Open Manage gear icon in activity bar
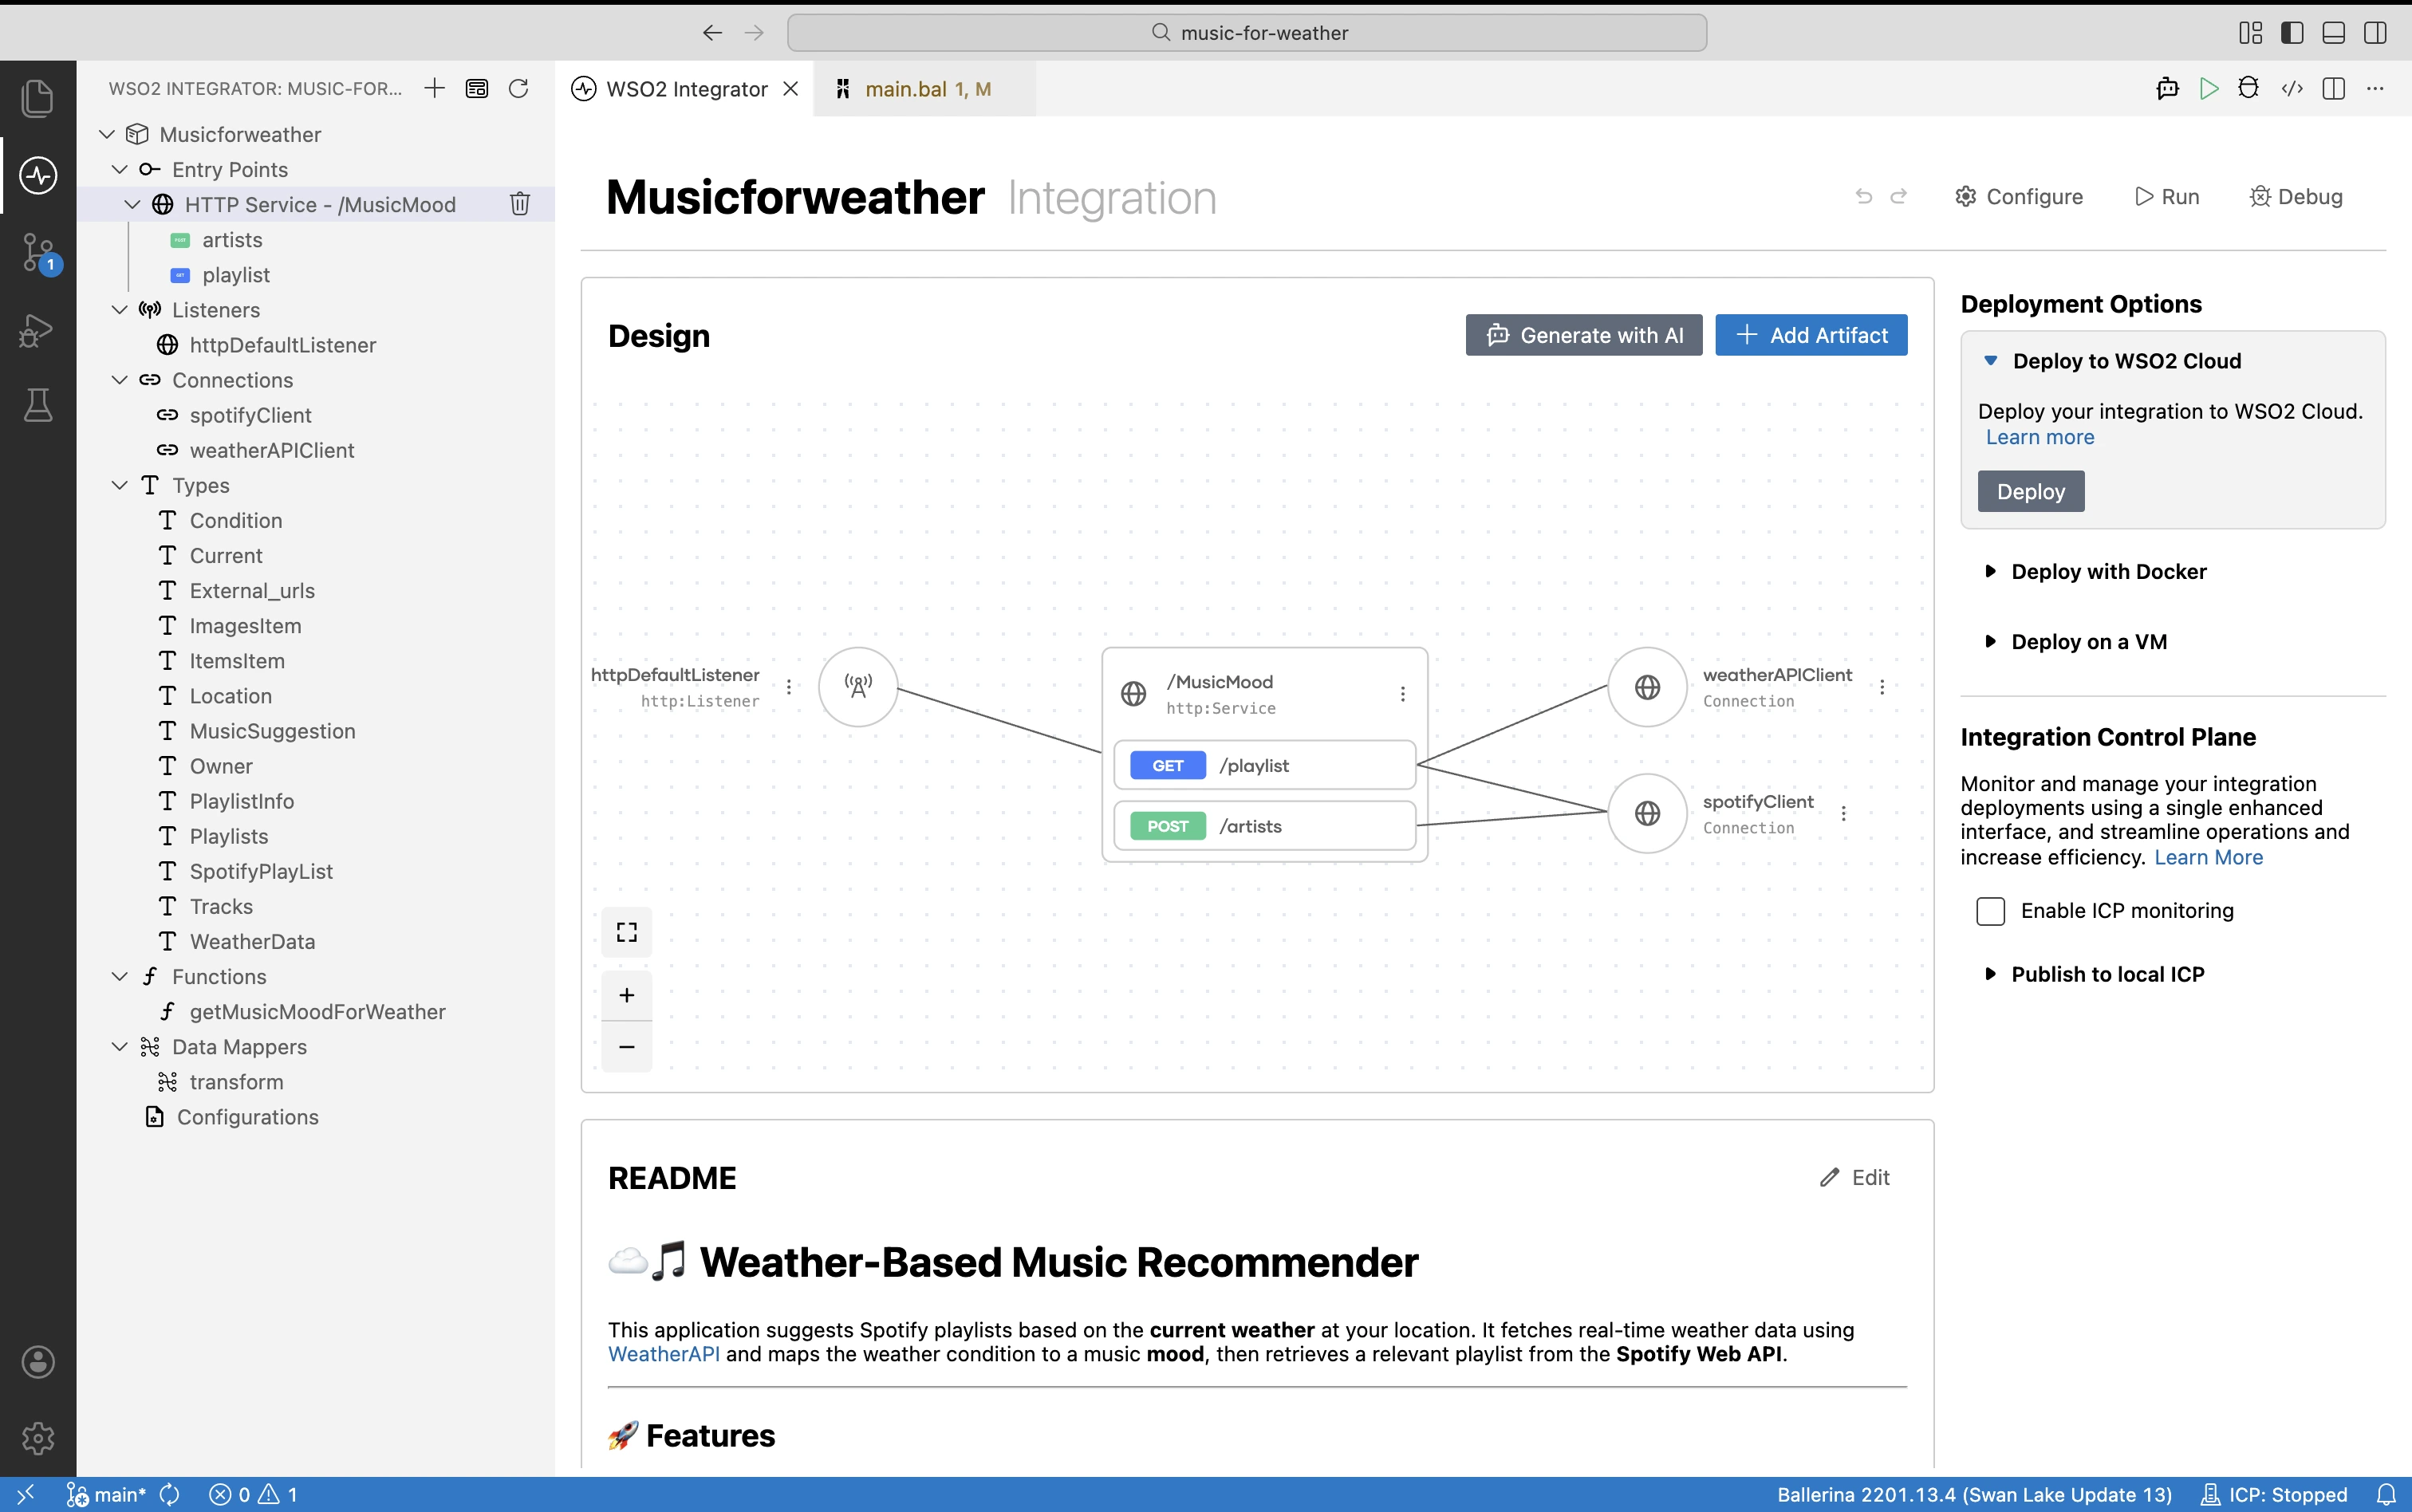The image size is (2412, 1512). (x=38, y=1438)
